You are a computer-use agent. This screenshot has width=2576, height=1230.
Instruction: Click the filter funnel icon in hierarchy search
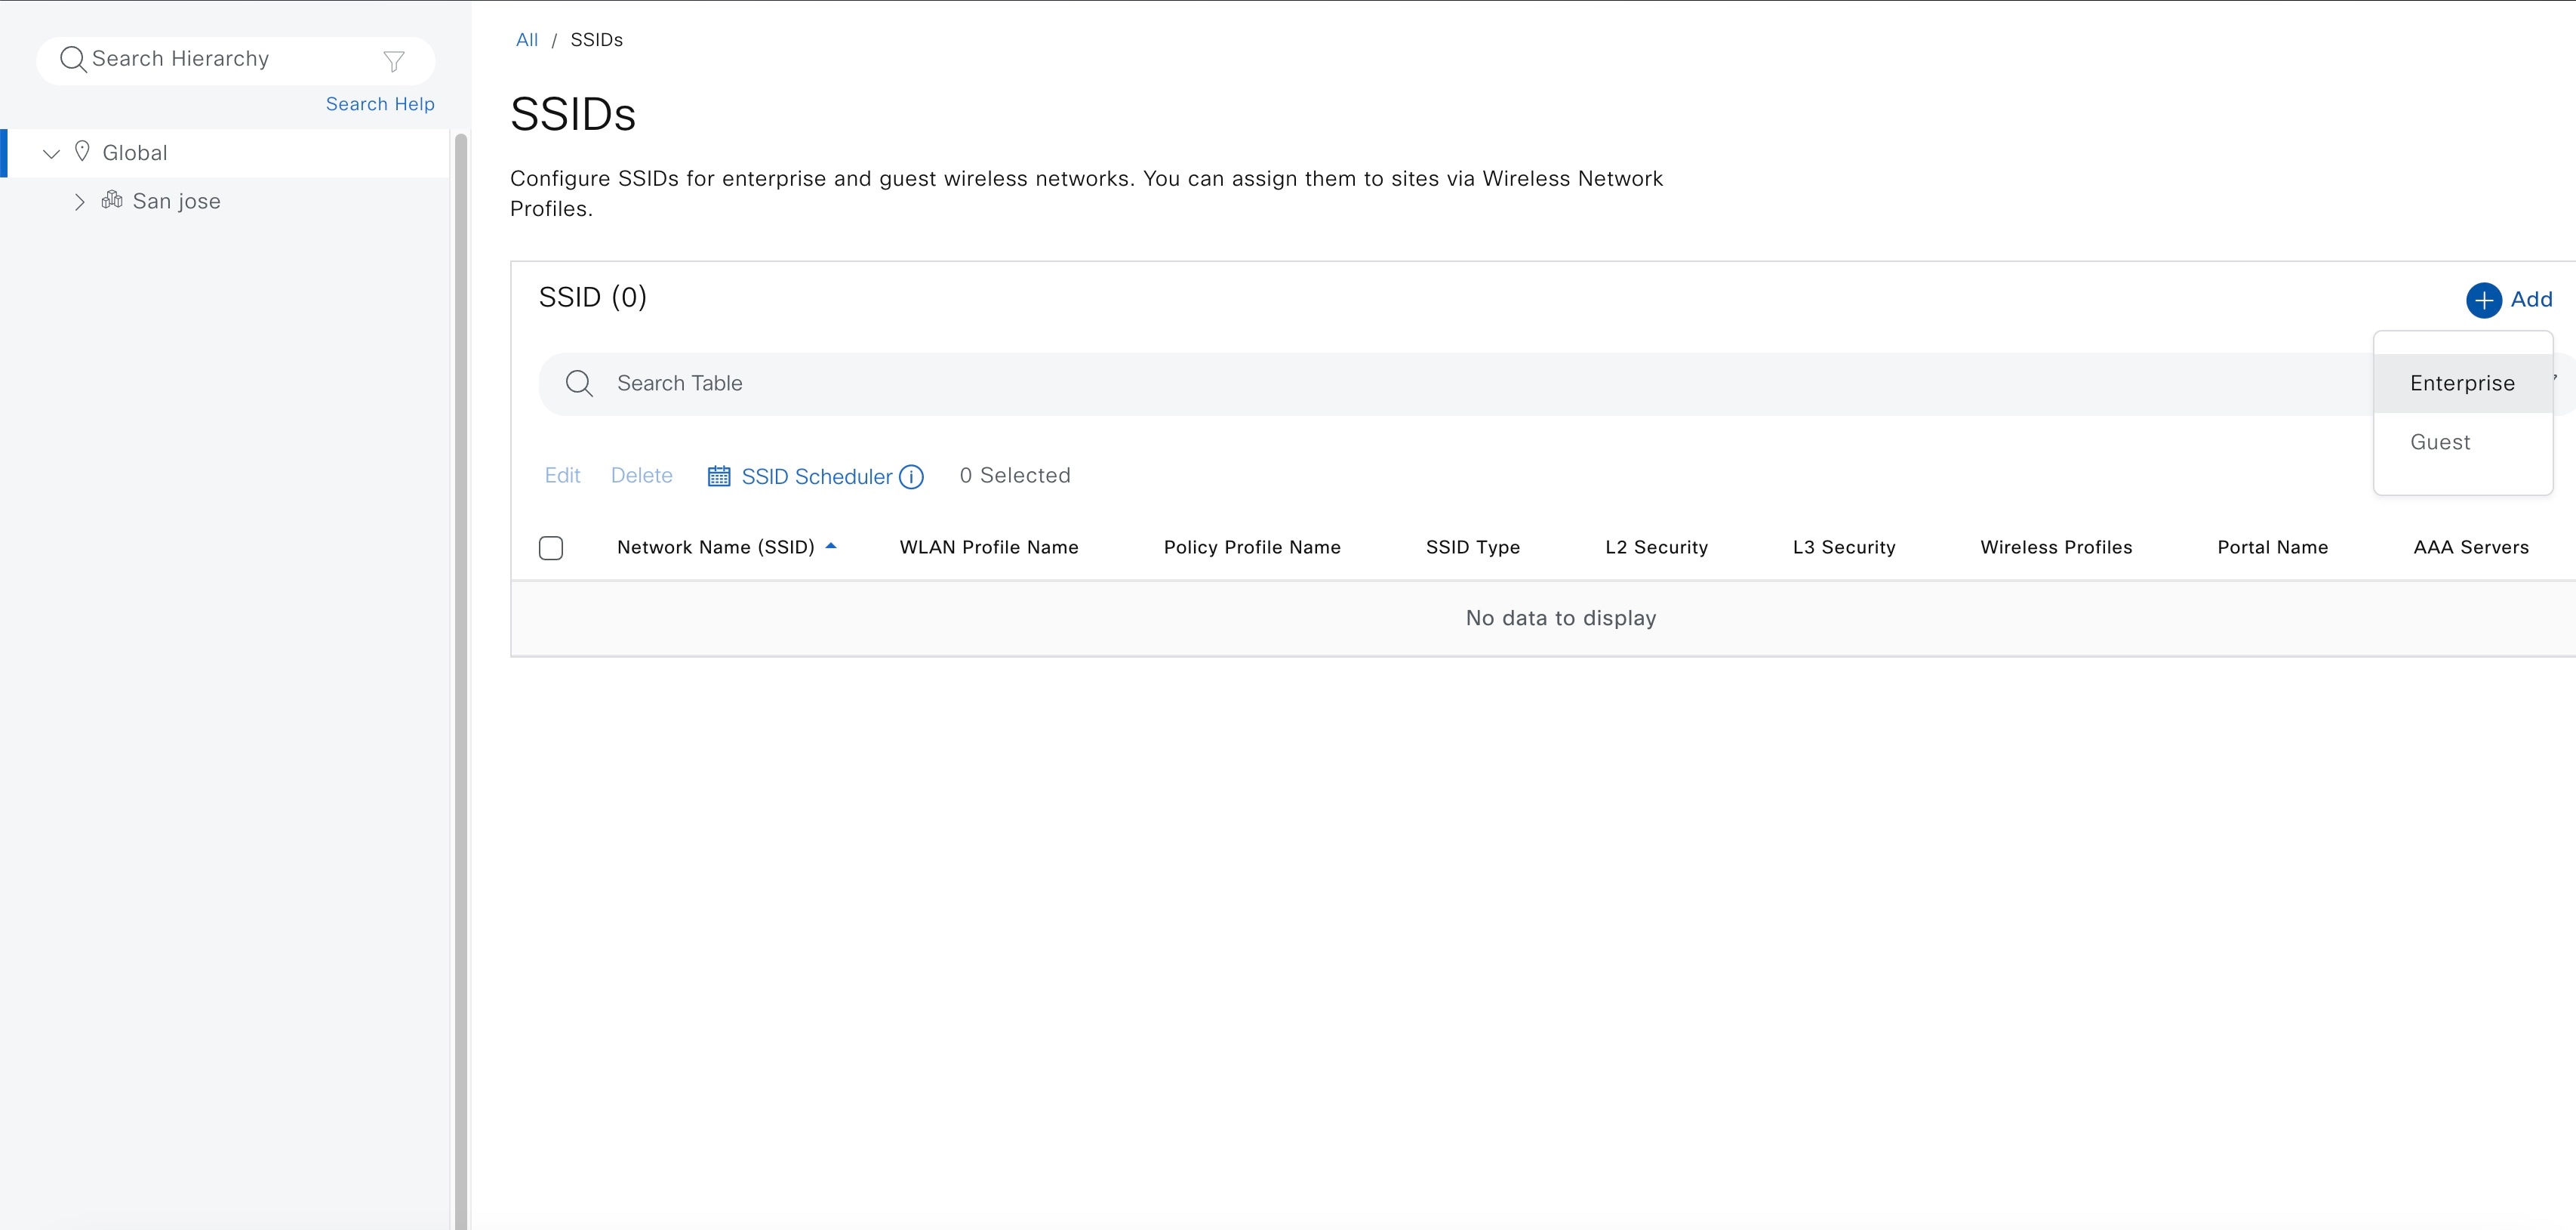point(394,61)
